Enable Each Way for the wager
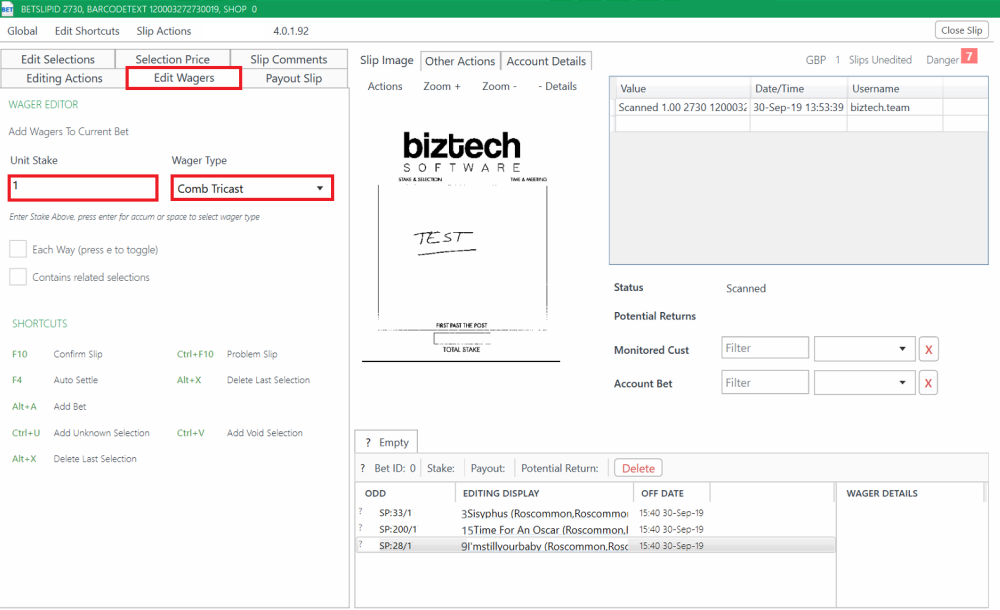 17,249
